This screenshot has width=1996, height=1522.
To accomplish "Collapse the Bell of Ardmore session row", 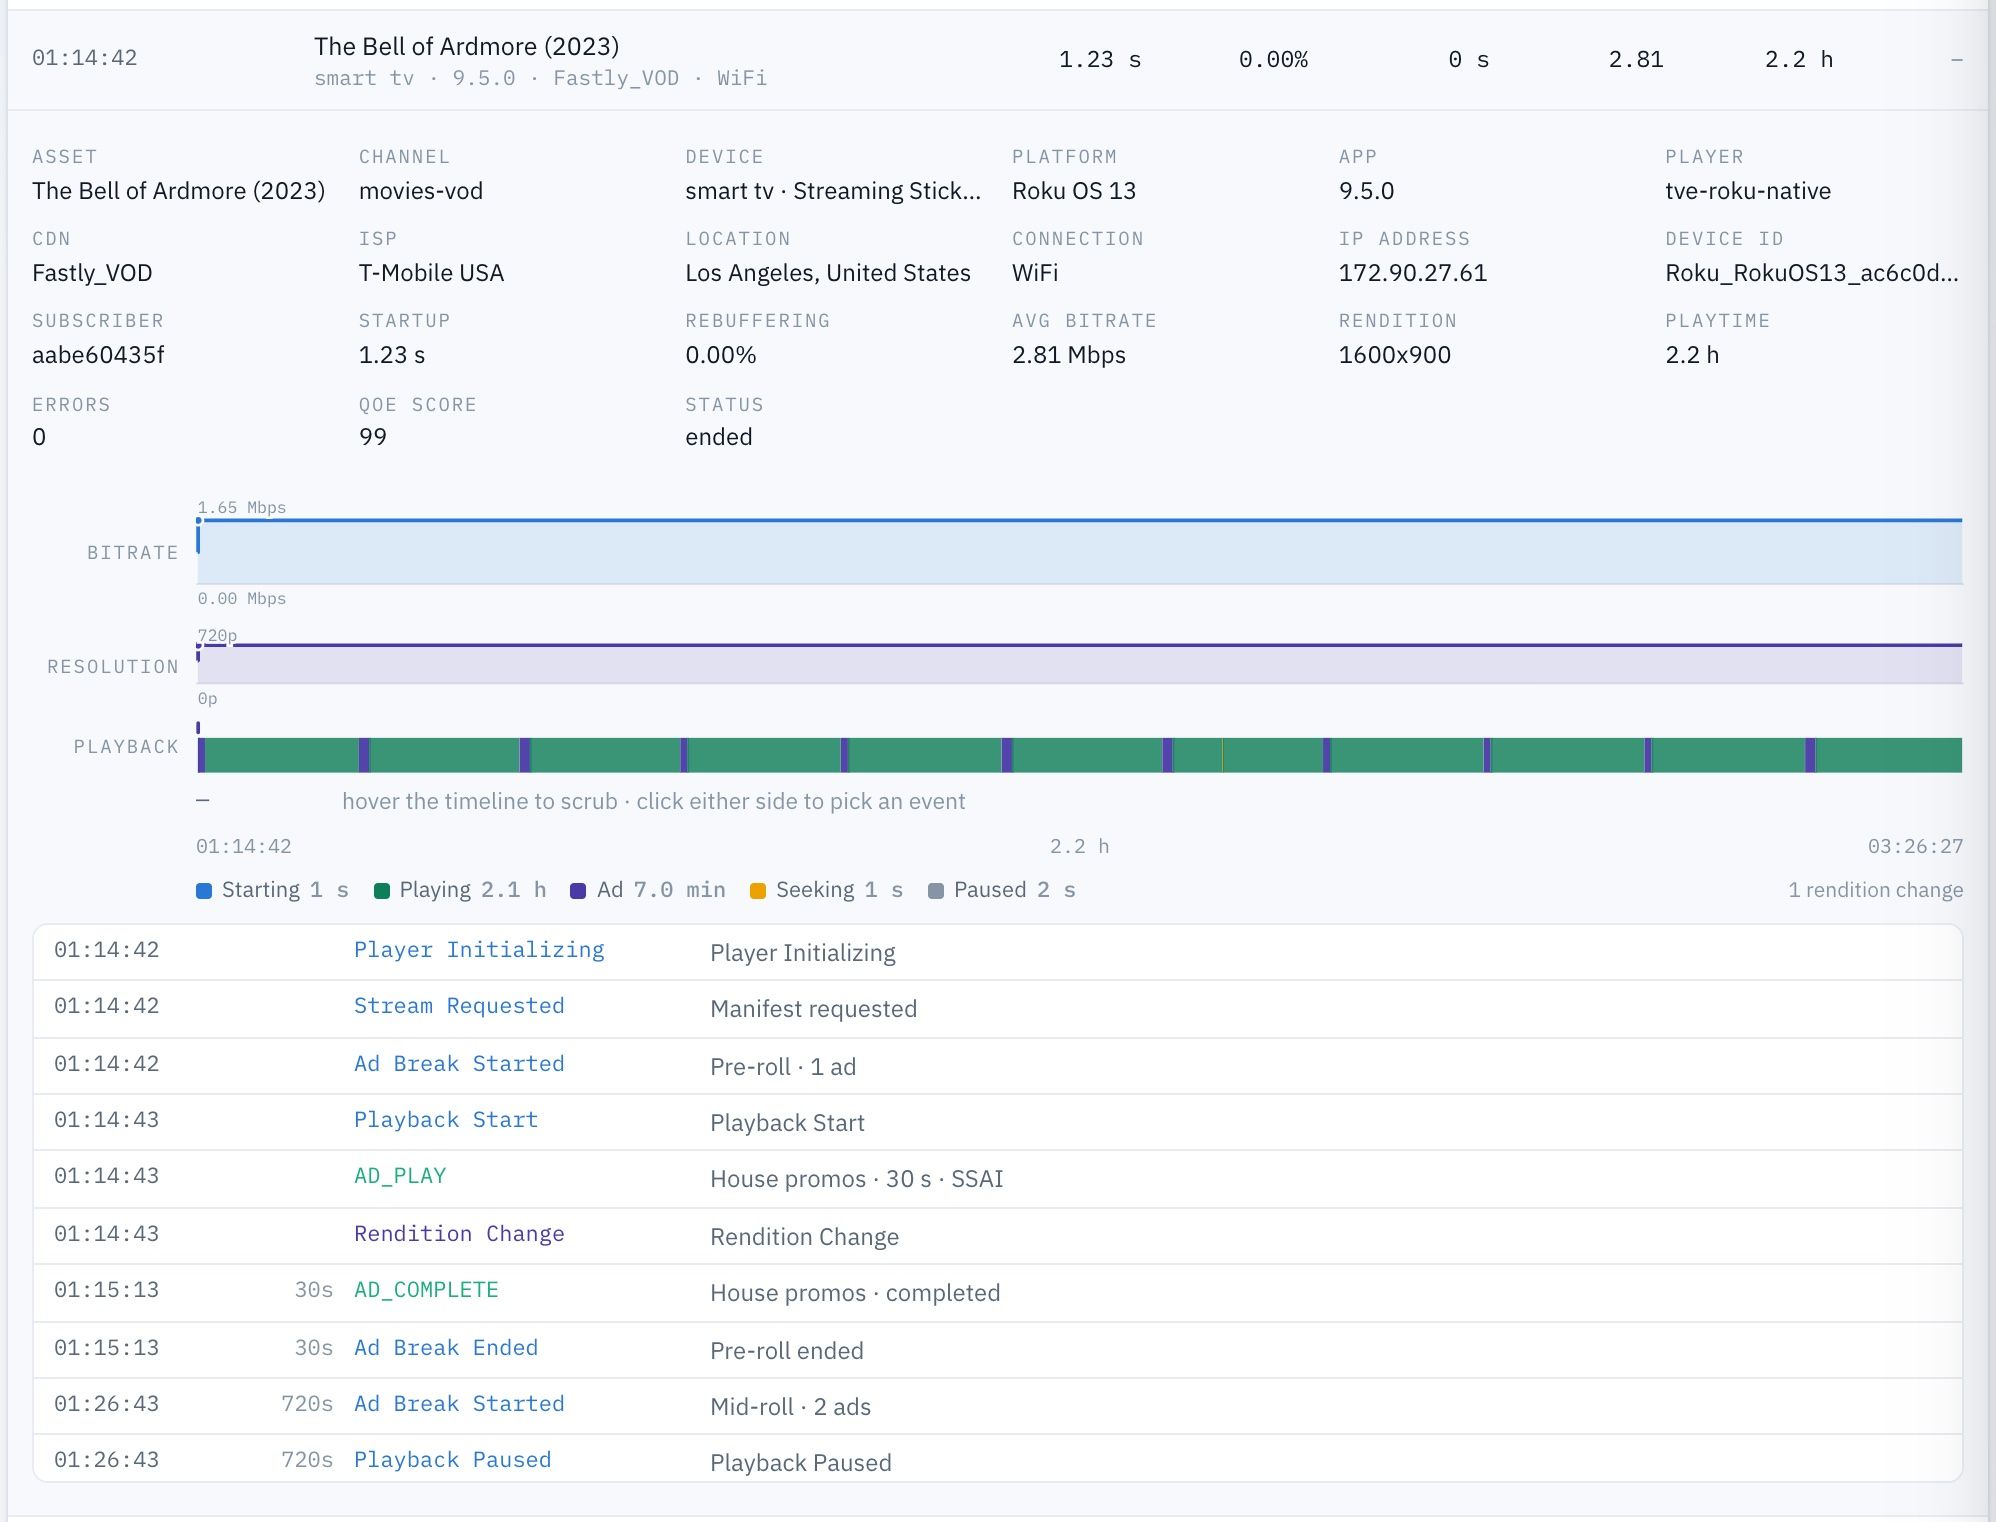I will point(997,59).
